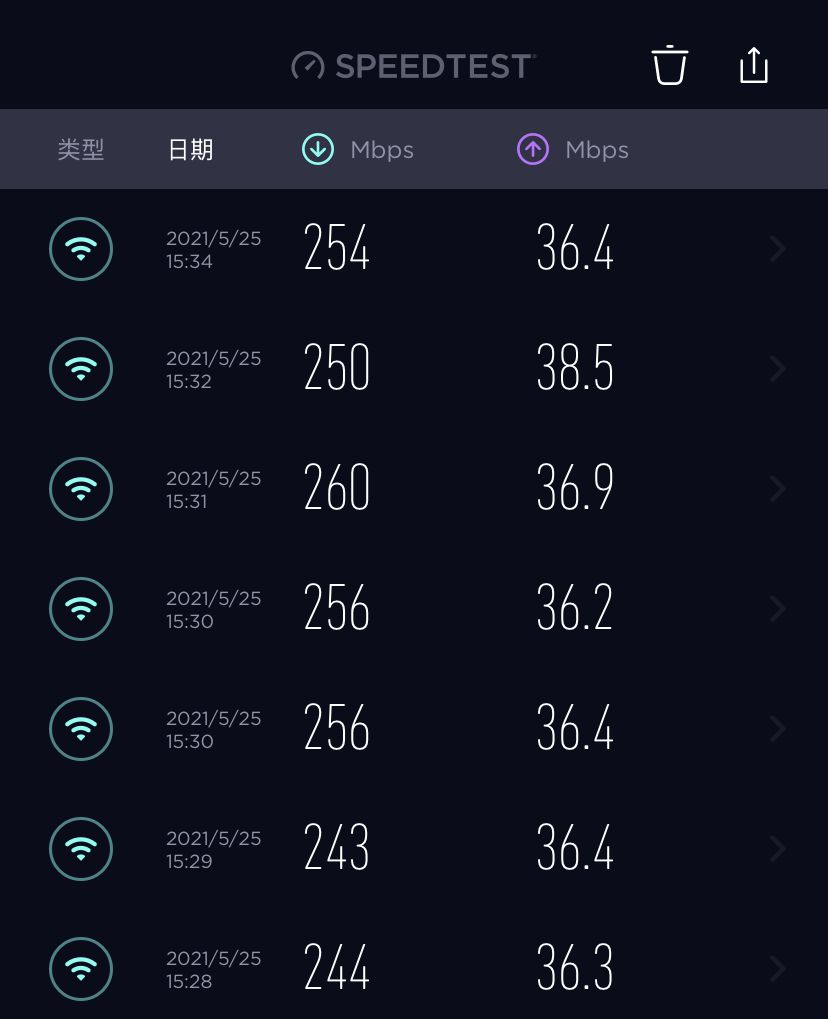This screenshot has width=828, height=1019.
Task: Open details chevron for the 38.5 upload result
Action: click(777, 369)
